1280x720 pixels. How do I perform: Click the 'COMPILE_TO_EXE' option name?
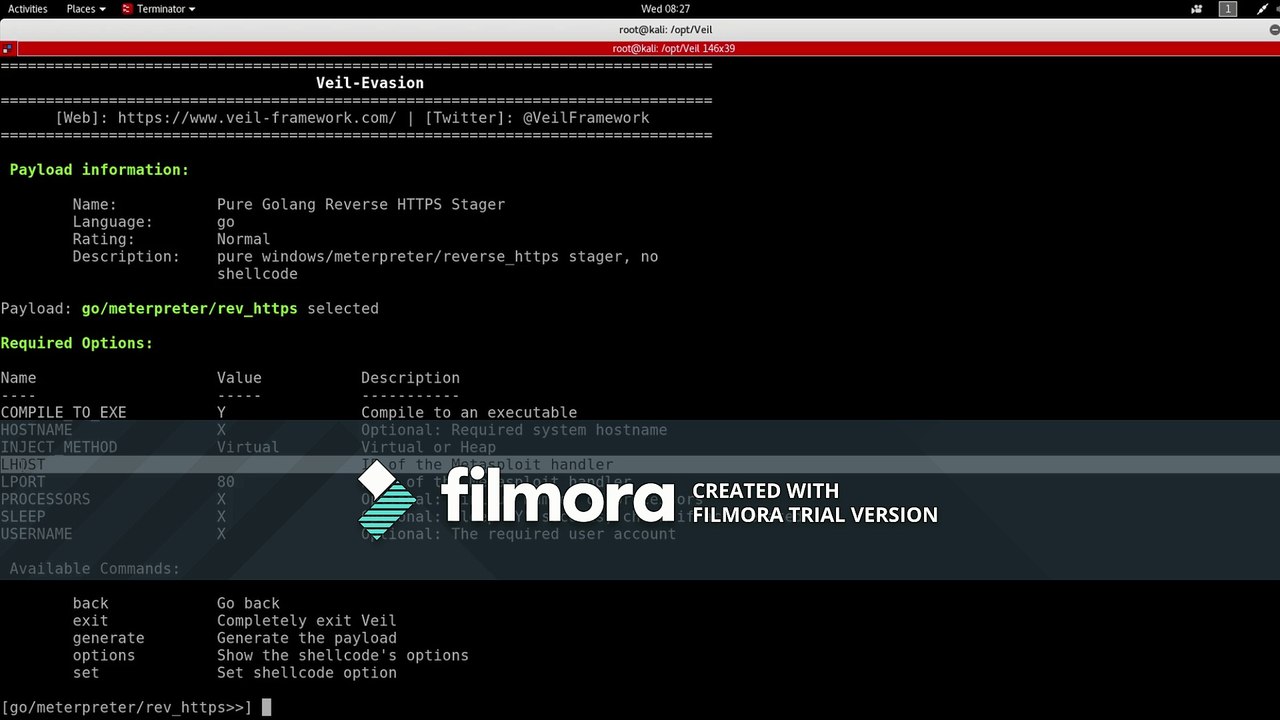tap(63, 413)
